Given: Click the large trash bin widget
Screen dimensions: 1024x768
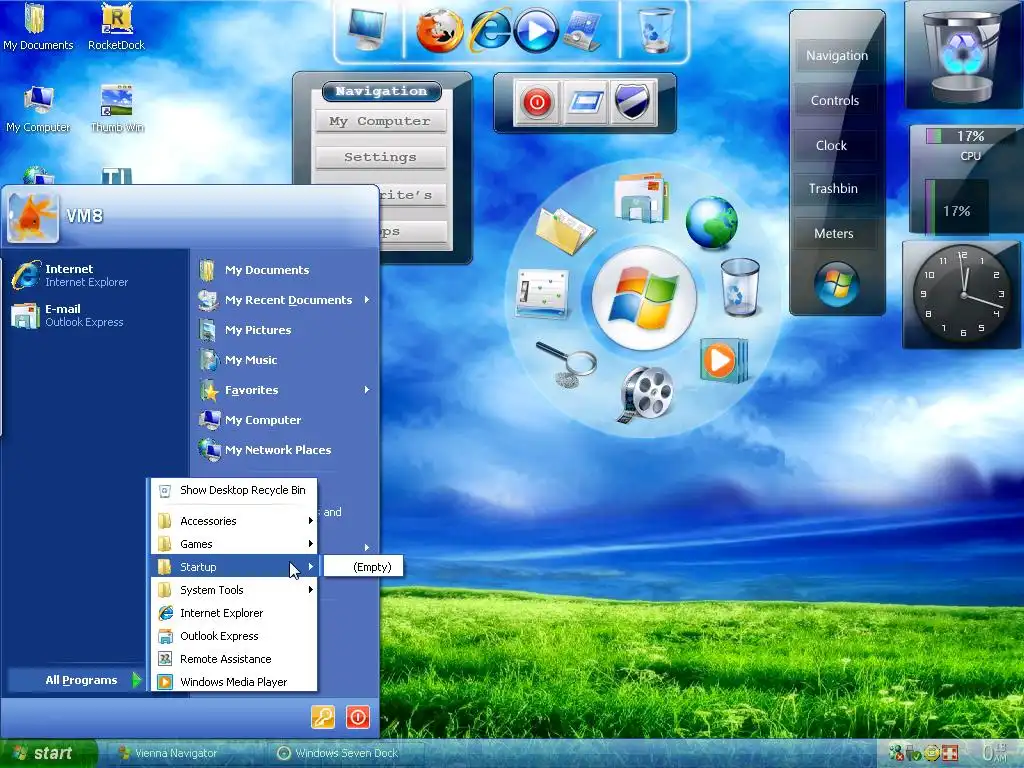Looking at the screenshot, I should [961, 54].
